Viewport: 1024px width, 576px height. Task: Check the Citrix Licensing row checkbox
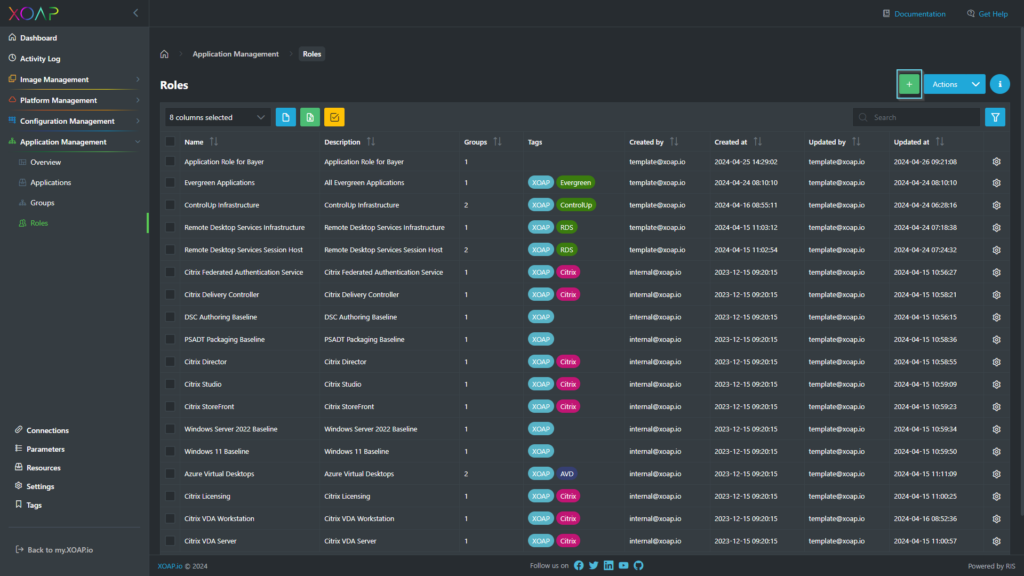point(170,496)
